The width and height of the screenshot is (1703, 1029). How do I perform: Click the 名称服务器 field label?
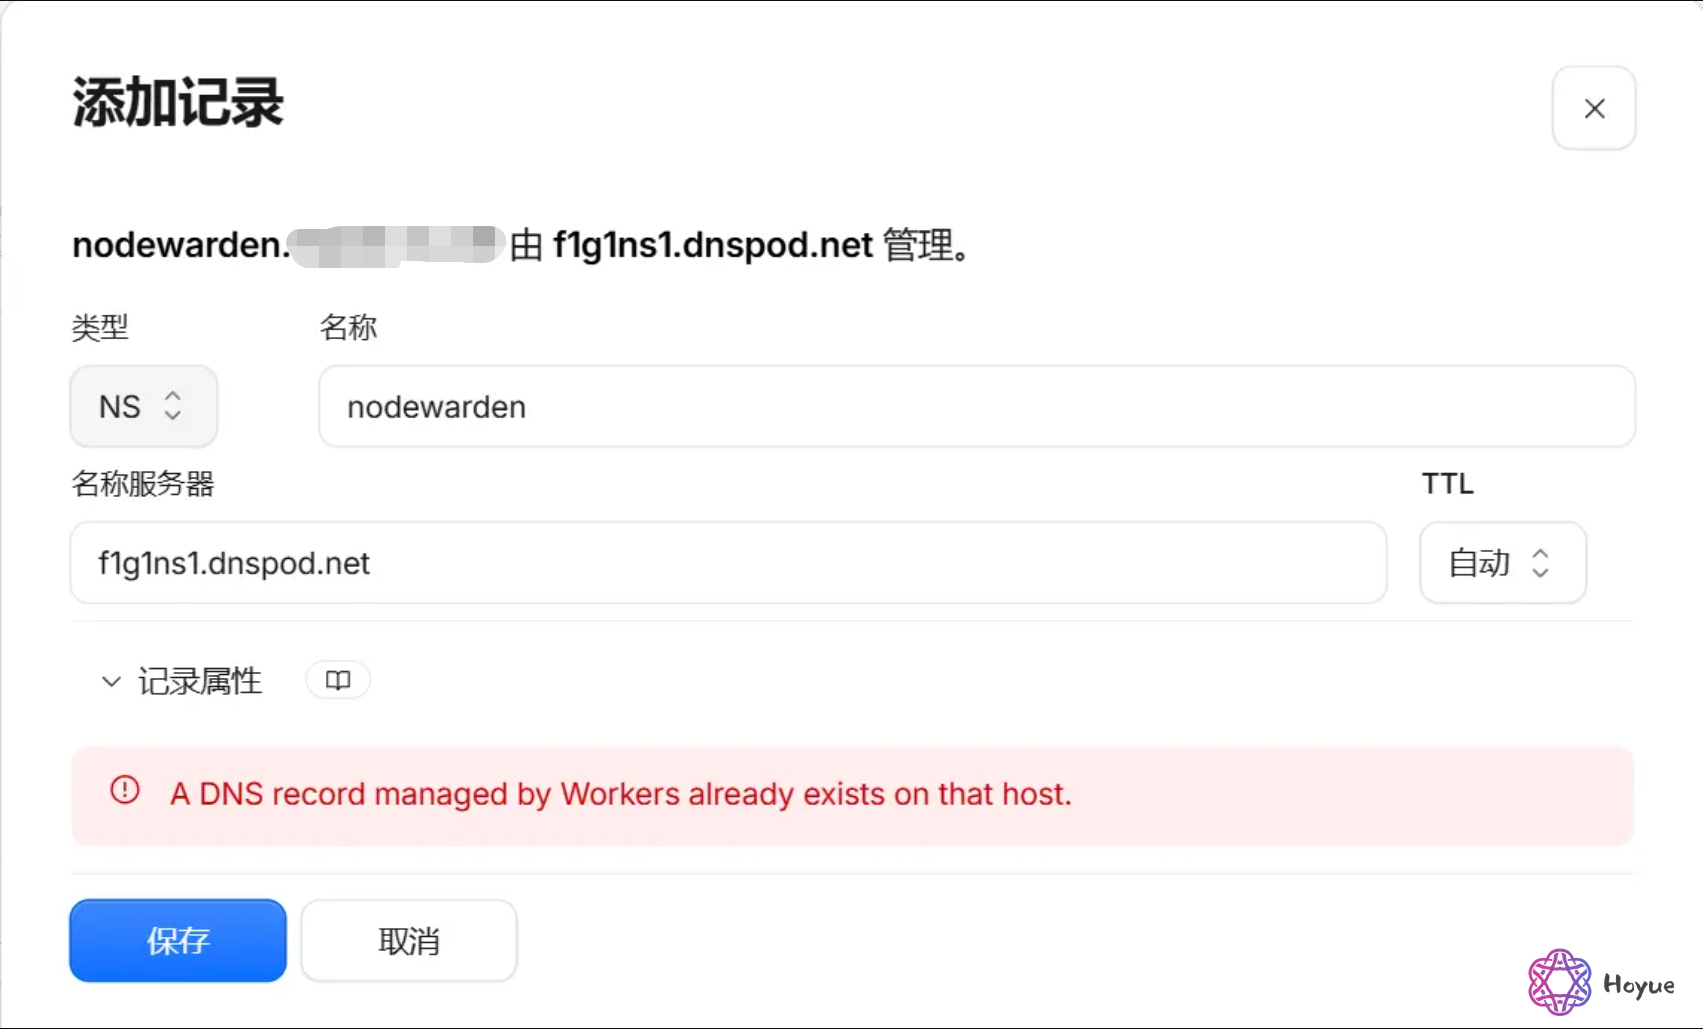pos(143,484)
